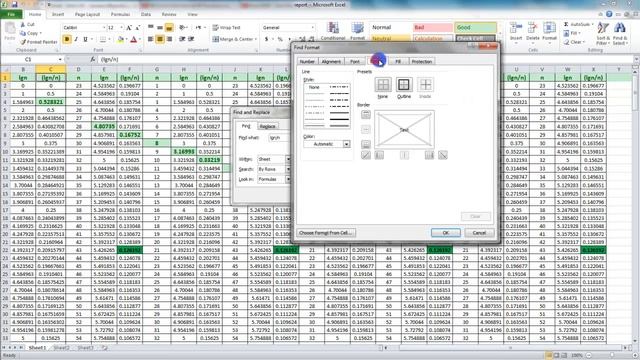Viewport: 640px width, 360px height.
Task: Toggle the bottom border button
Action: [366, 144]
